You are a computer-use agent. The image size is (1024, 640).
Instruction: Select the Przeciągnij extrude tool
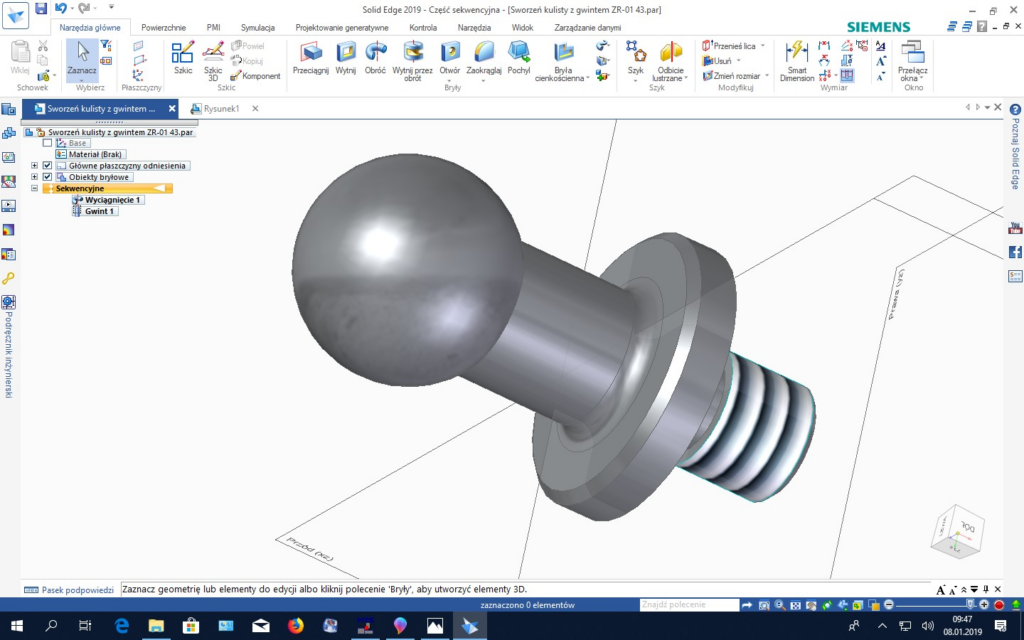click(310, 58)
